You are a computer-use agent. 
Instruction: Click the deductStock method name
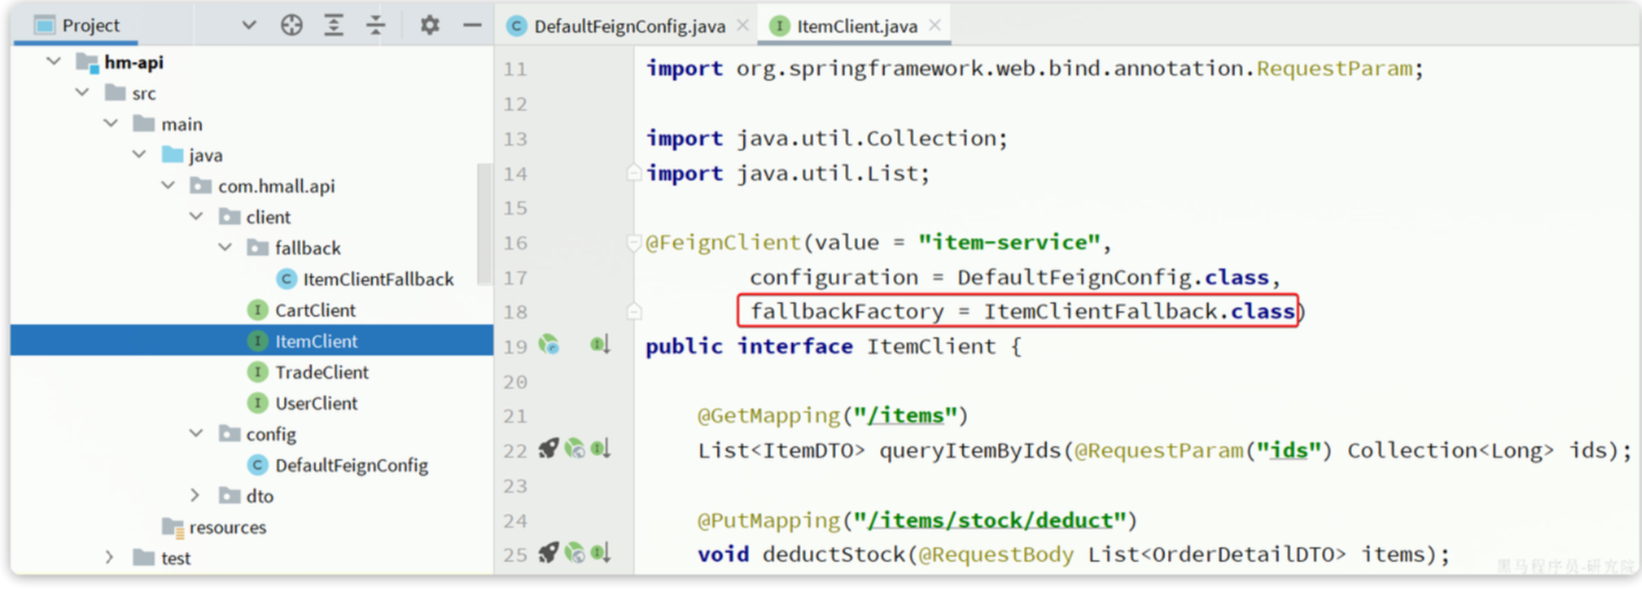pyautogui.click(x=834, y=554)
